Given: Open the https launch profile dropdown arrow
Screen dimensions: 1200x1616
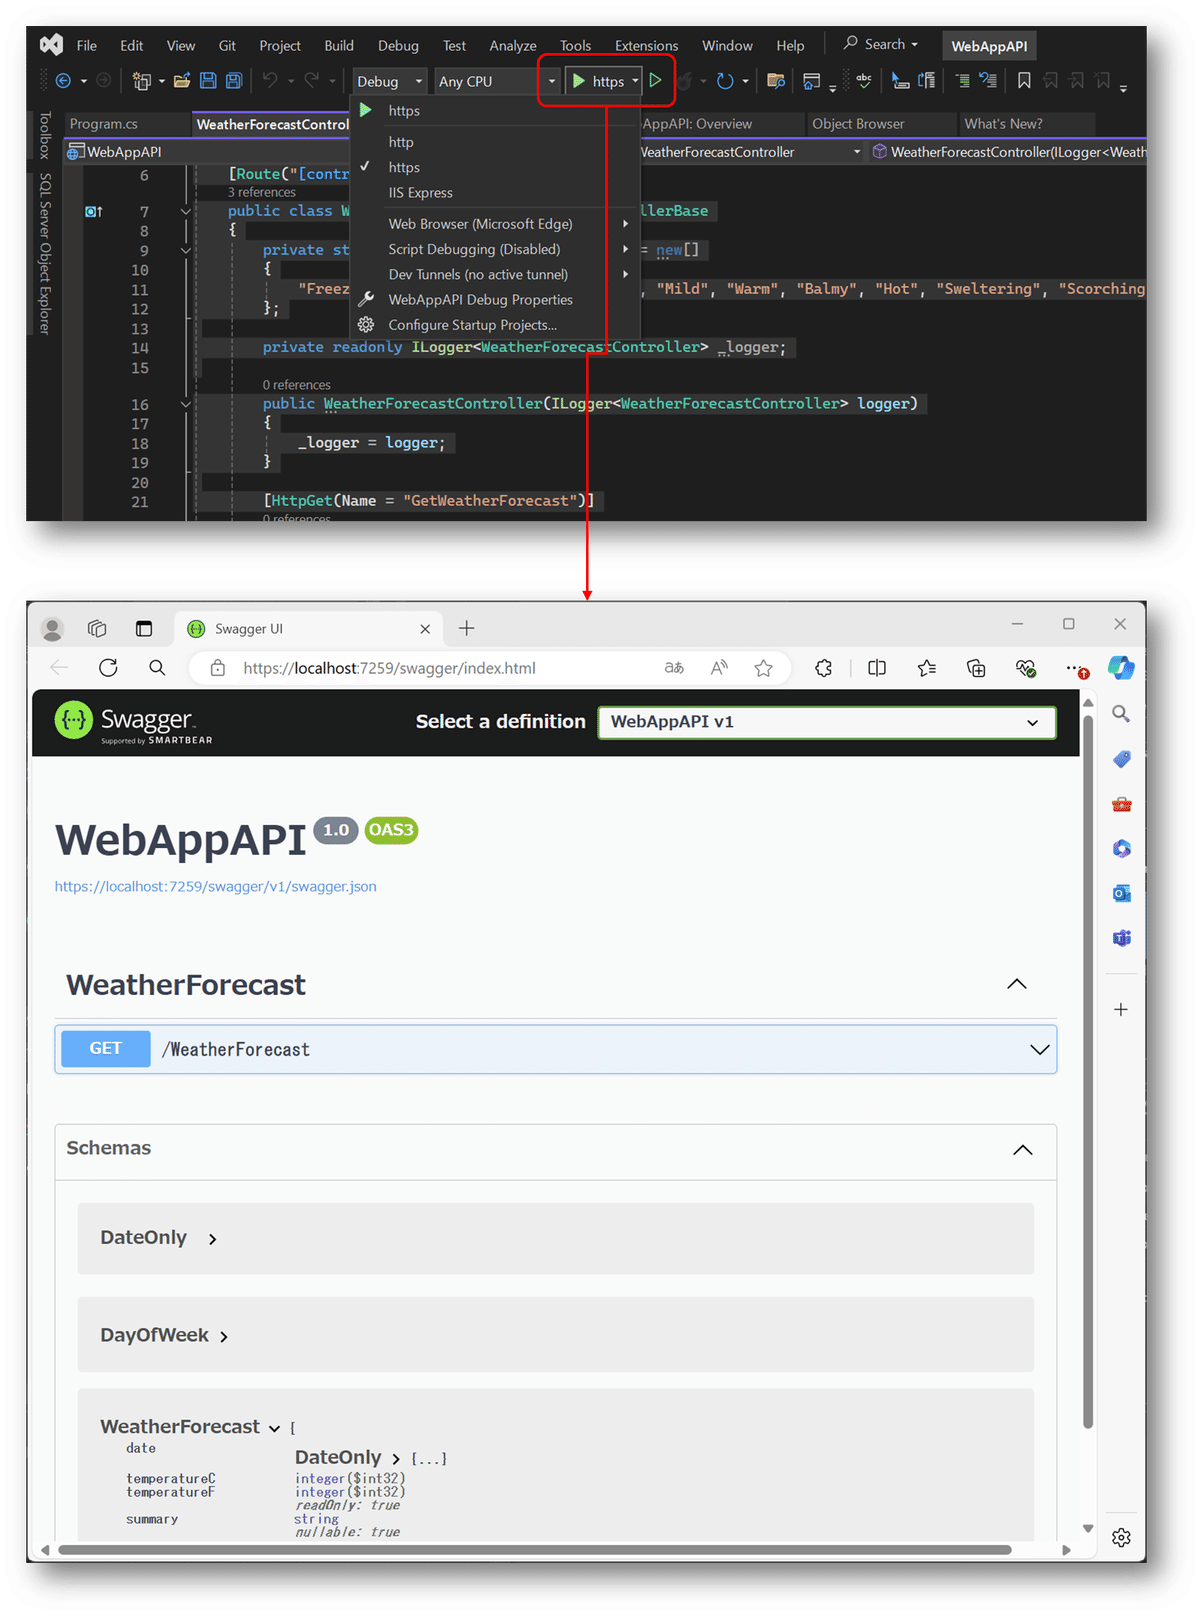Looking at the screenshot, I should (x=635, y=81).
